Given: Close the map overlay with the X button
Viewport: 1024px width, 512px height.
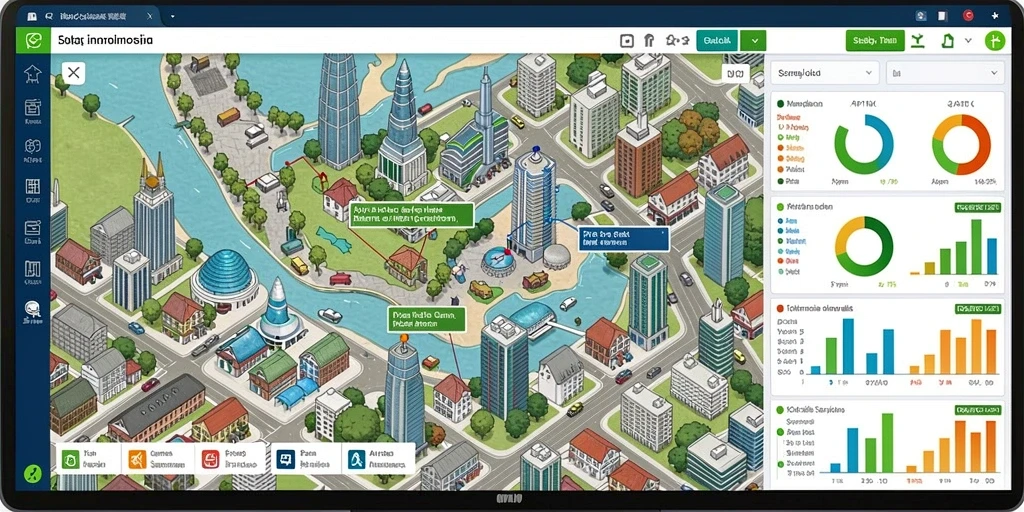Looking at the screenshot, I should pyautogui.click(x=74, y=72).
